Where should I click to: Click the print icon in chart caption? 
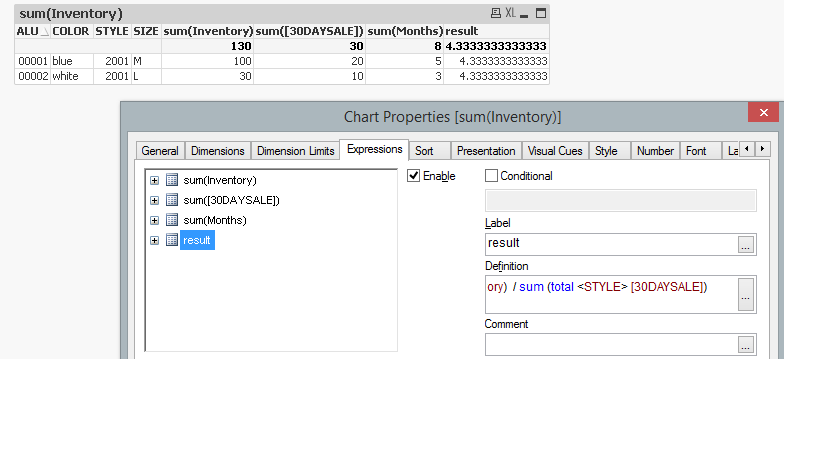tap(496, 13)
